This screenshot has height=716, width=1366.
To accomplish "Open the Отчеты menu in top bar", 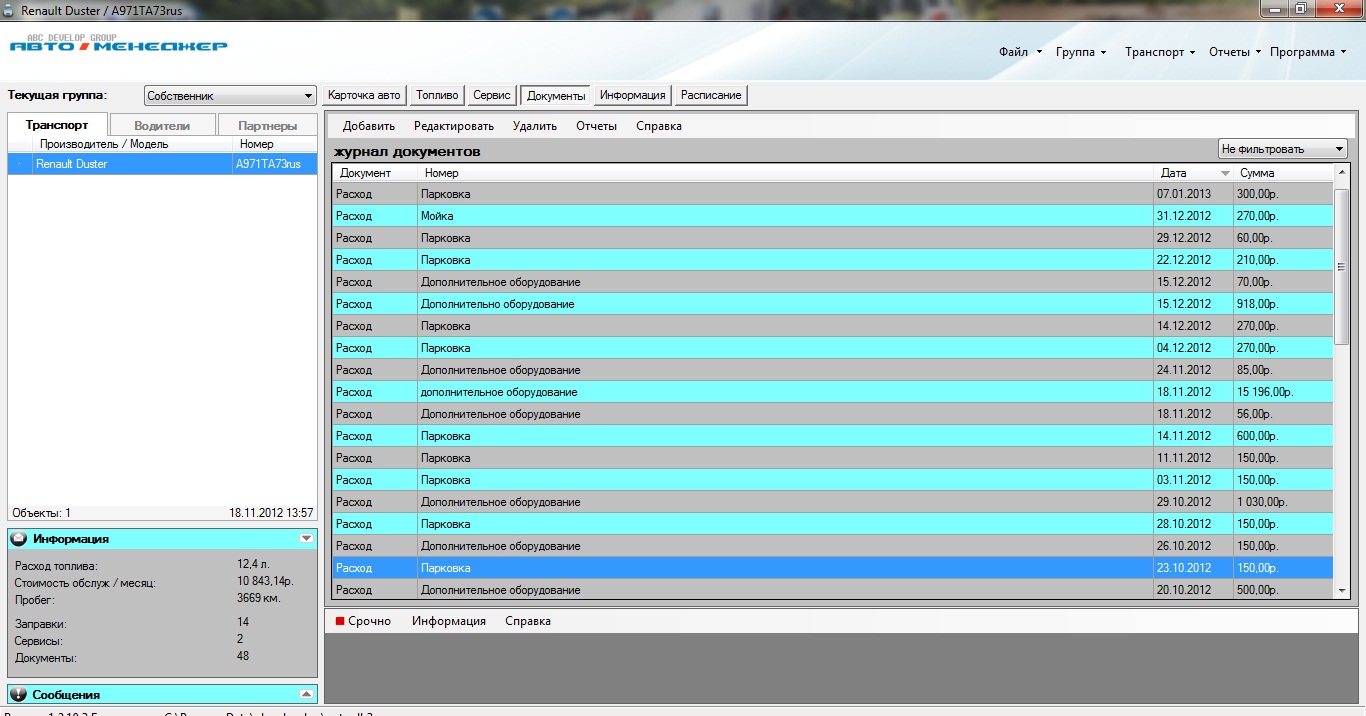I will 1234,52.
